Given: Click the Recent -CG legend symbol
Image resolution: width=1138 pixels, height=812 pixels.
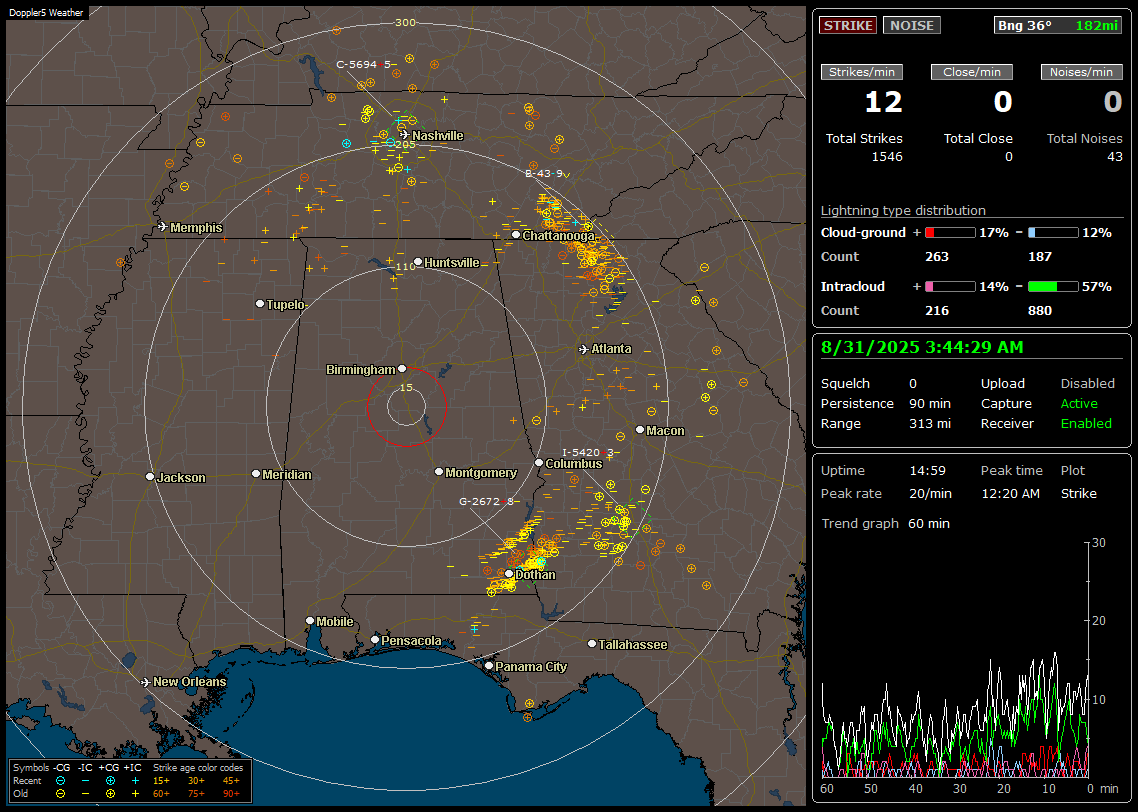Looking at the screenshot, I should point(60,781).
